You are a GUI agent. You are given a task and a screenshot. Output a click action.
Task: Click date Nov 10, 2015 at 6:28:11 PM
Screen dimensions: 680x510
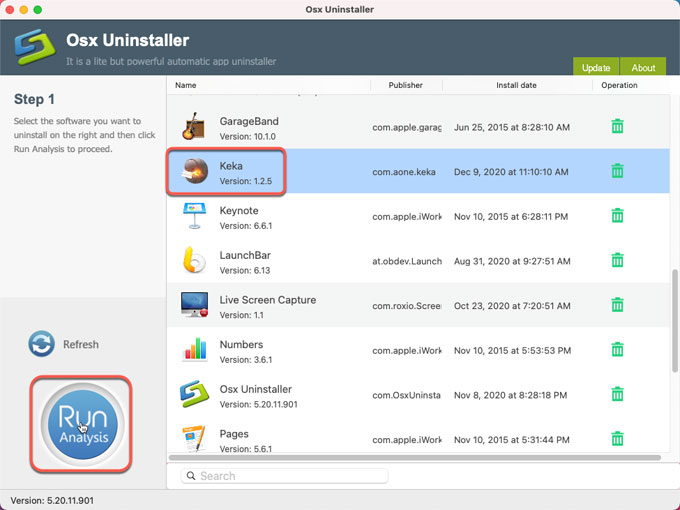(x=511, y=217)
